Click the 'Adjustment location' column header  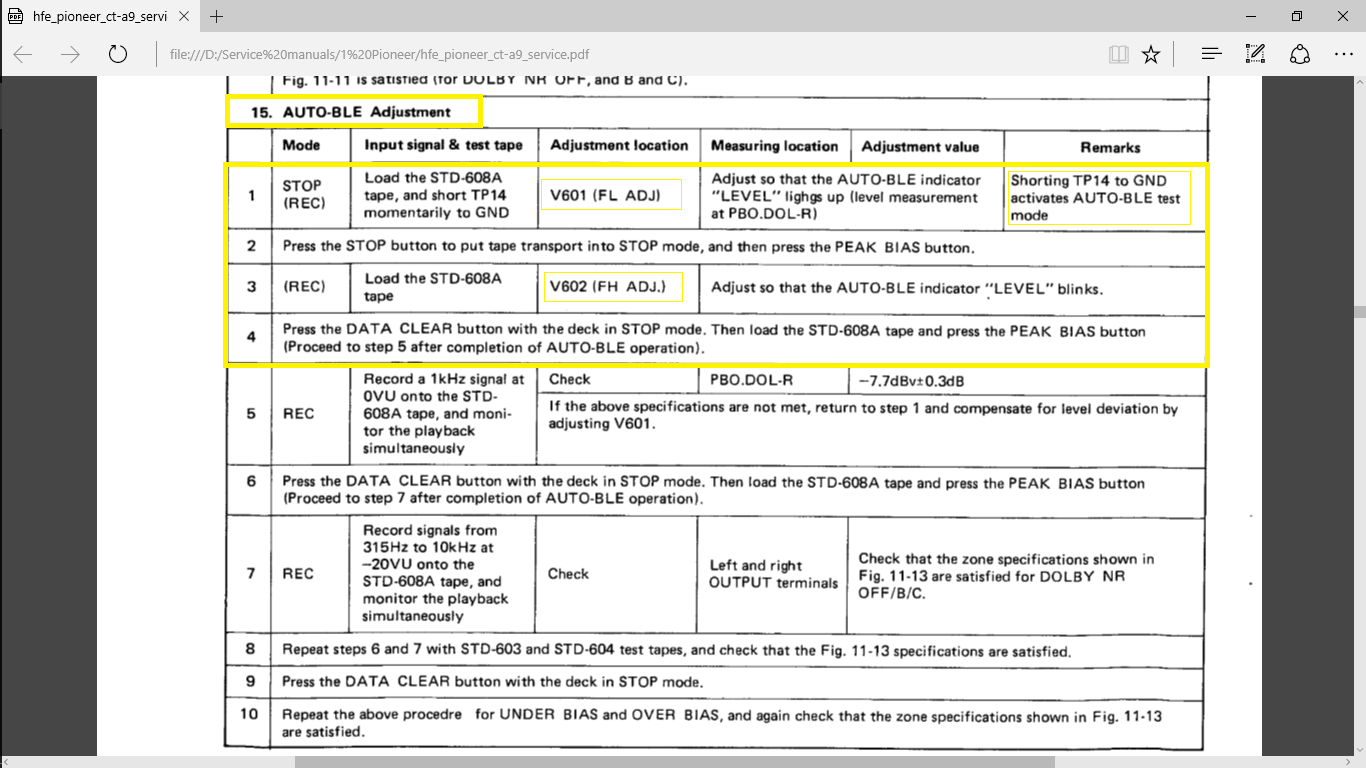pyautogui.click(x=619, y=145)
